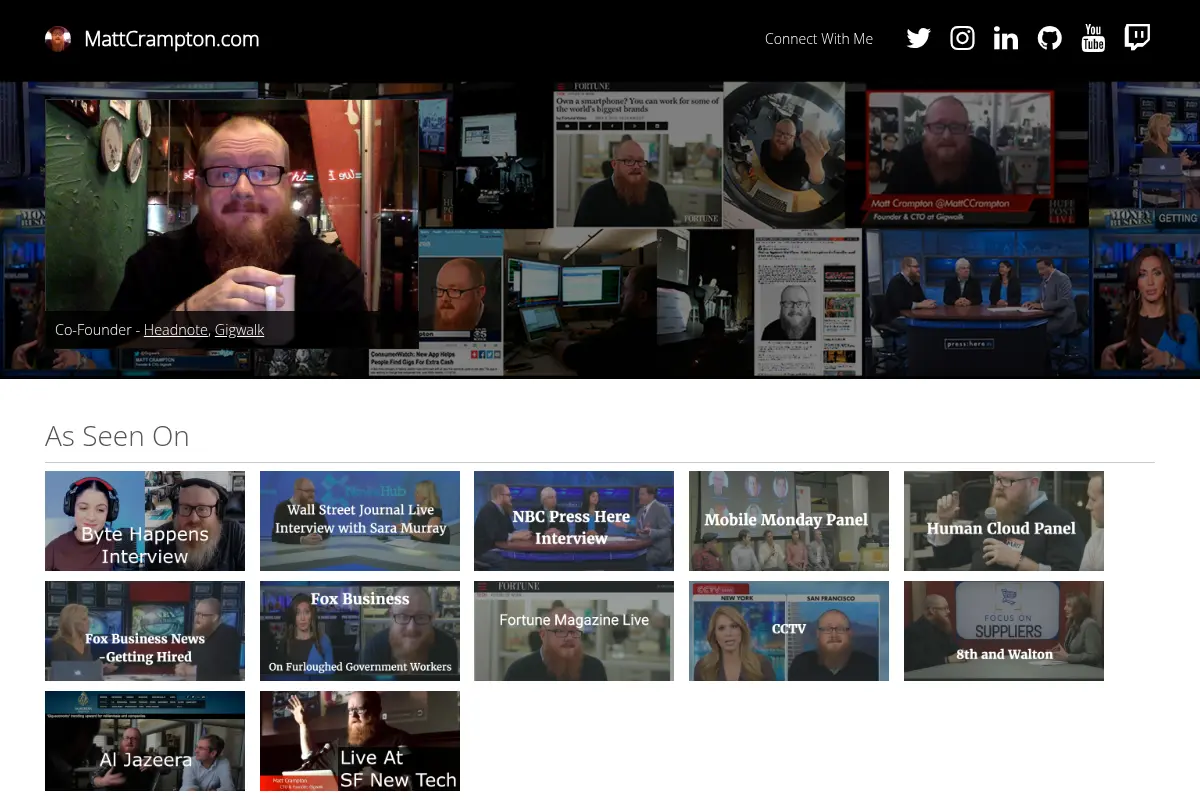This screenshot has width=1200, height=800.
Task: Go to MattCrampton.com site title
Action: 172,39
